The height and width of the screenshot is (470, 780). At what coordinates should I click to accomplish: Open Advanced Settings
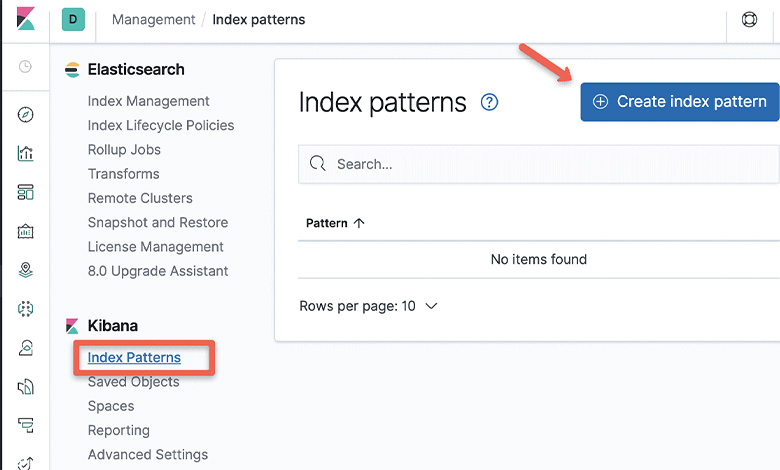(148, 455)
